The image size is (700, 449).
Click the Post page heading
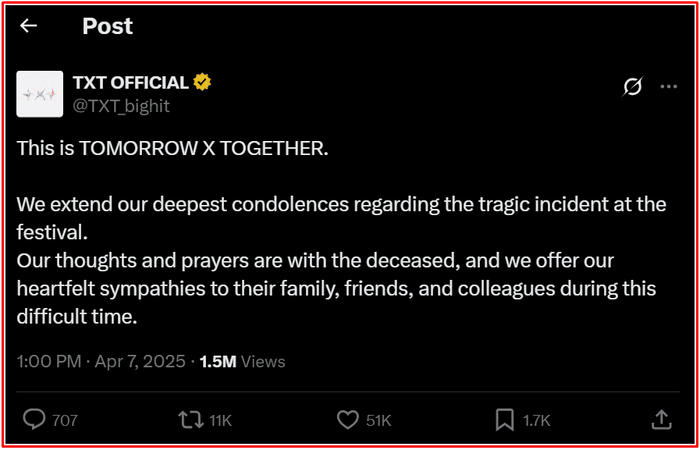[106, 26]
